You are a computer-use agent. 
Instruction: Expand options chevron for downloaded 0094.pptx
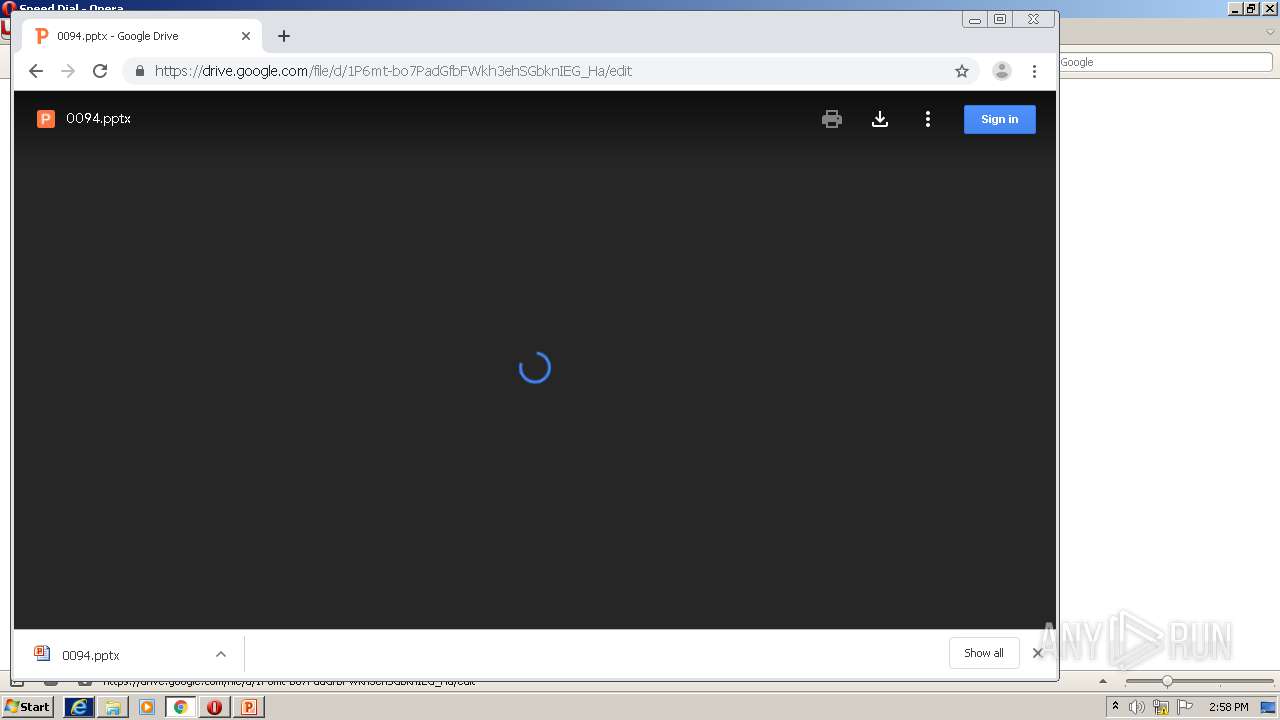tap(221, 655)
